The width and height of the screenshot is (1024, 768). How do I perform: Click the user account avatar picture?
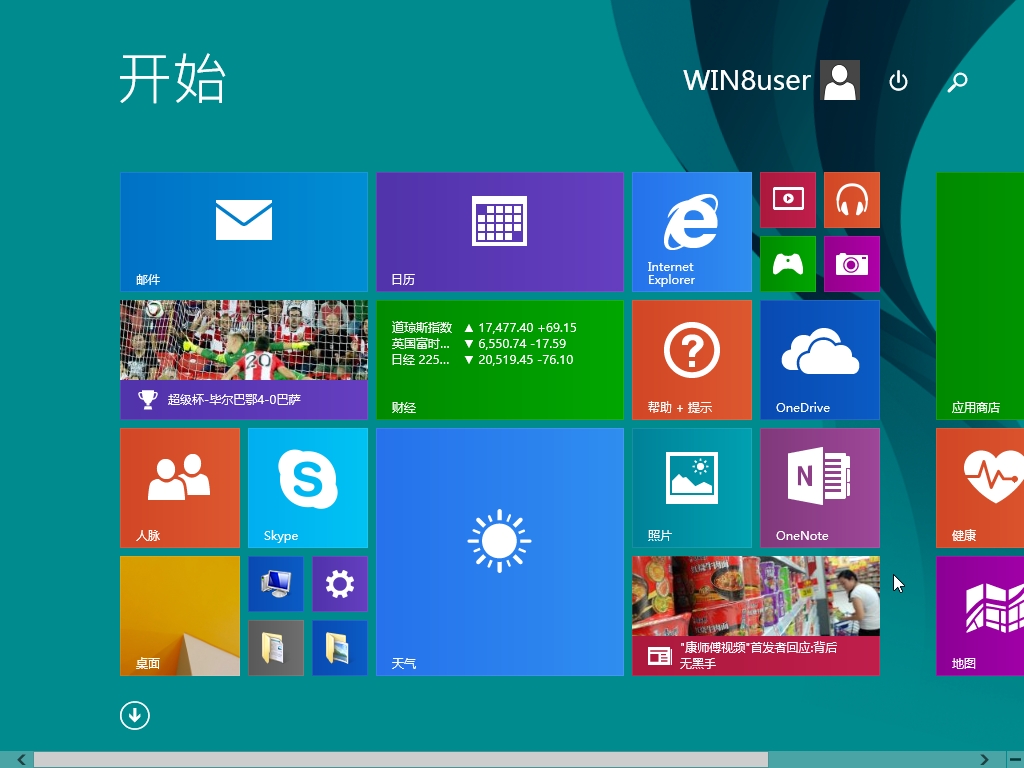(840, 80)
